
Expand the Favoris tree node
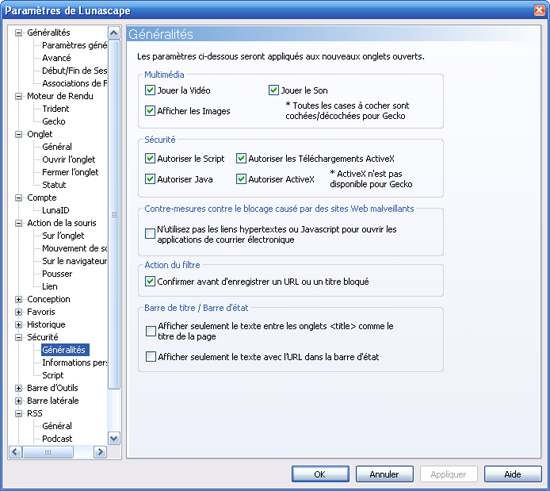tap(19, 312)
